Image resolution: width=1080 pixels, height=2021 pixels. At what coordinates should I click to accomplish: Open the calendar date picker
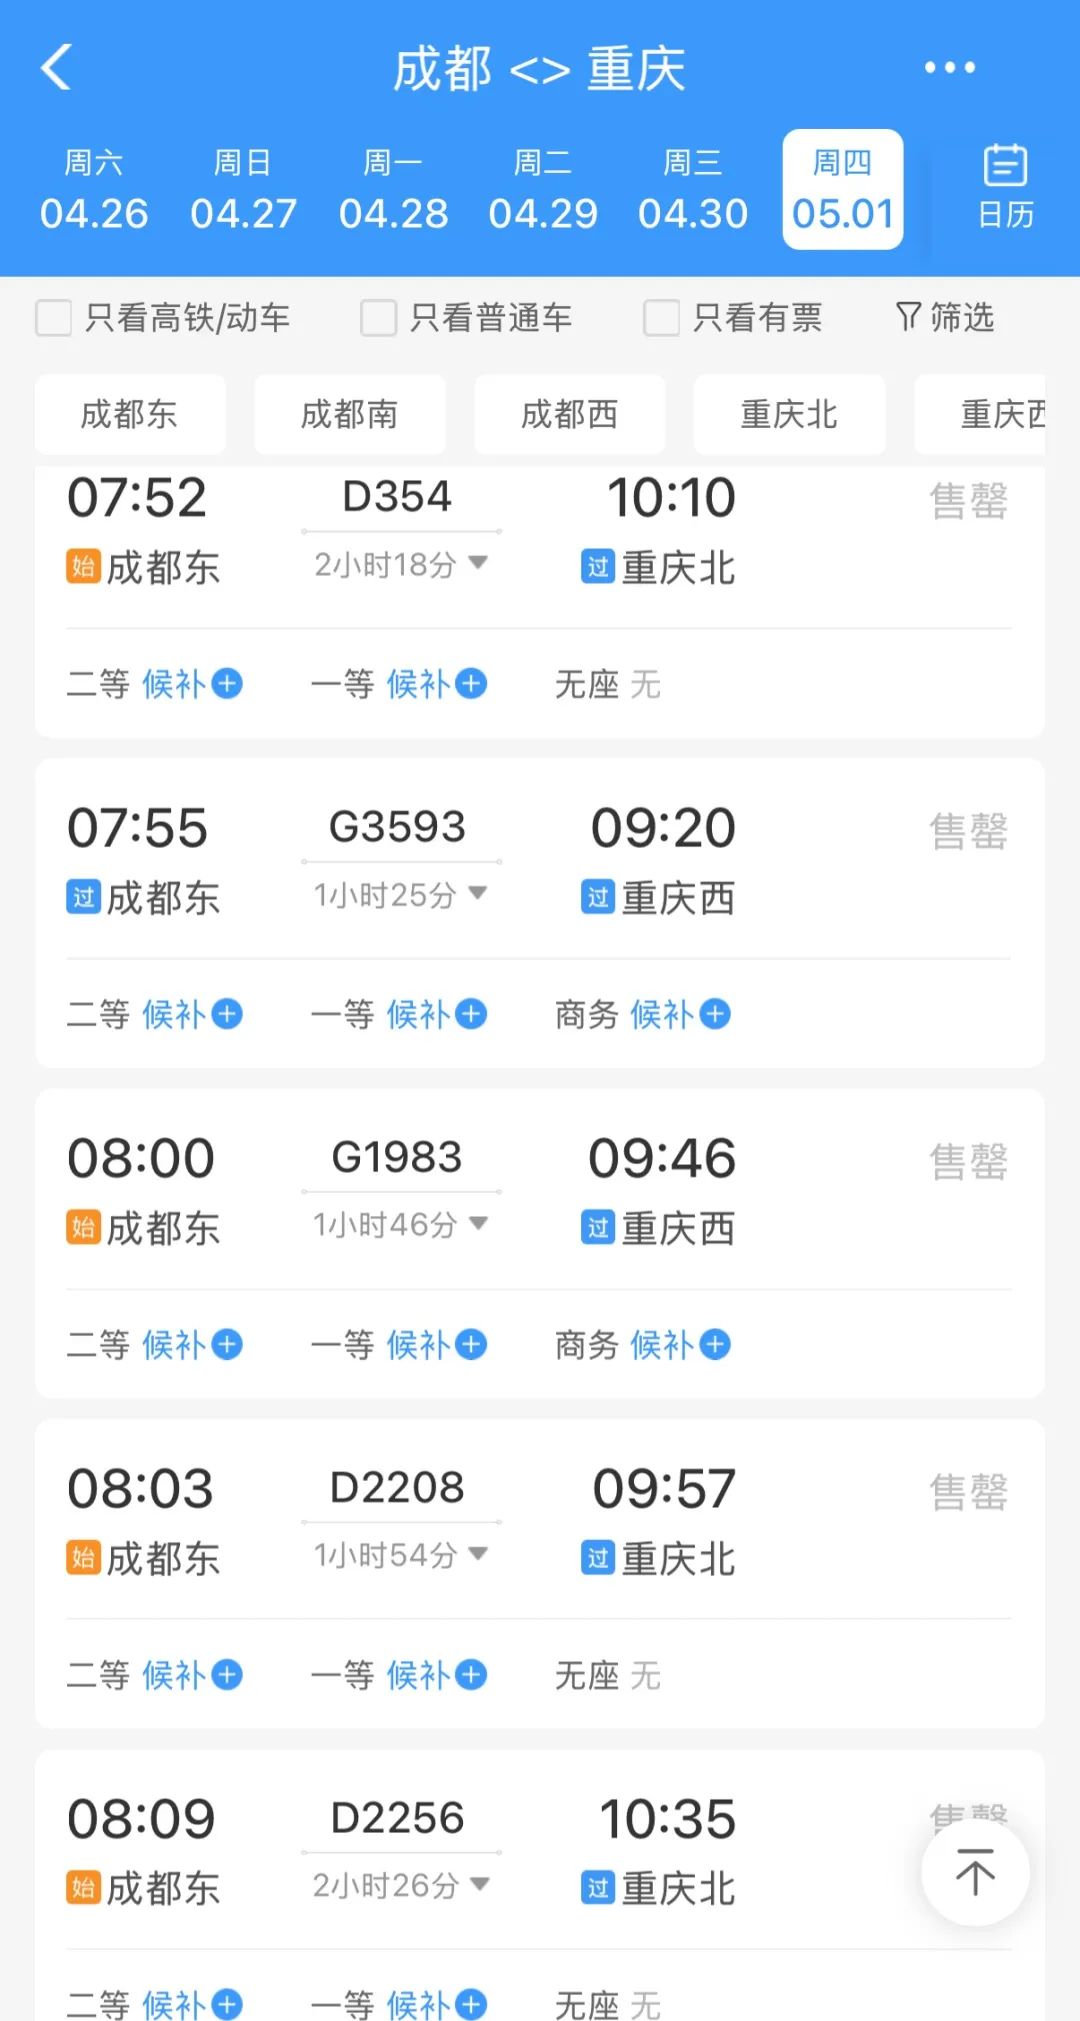click(1004, 188)
